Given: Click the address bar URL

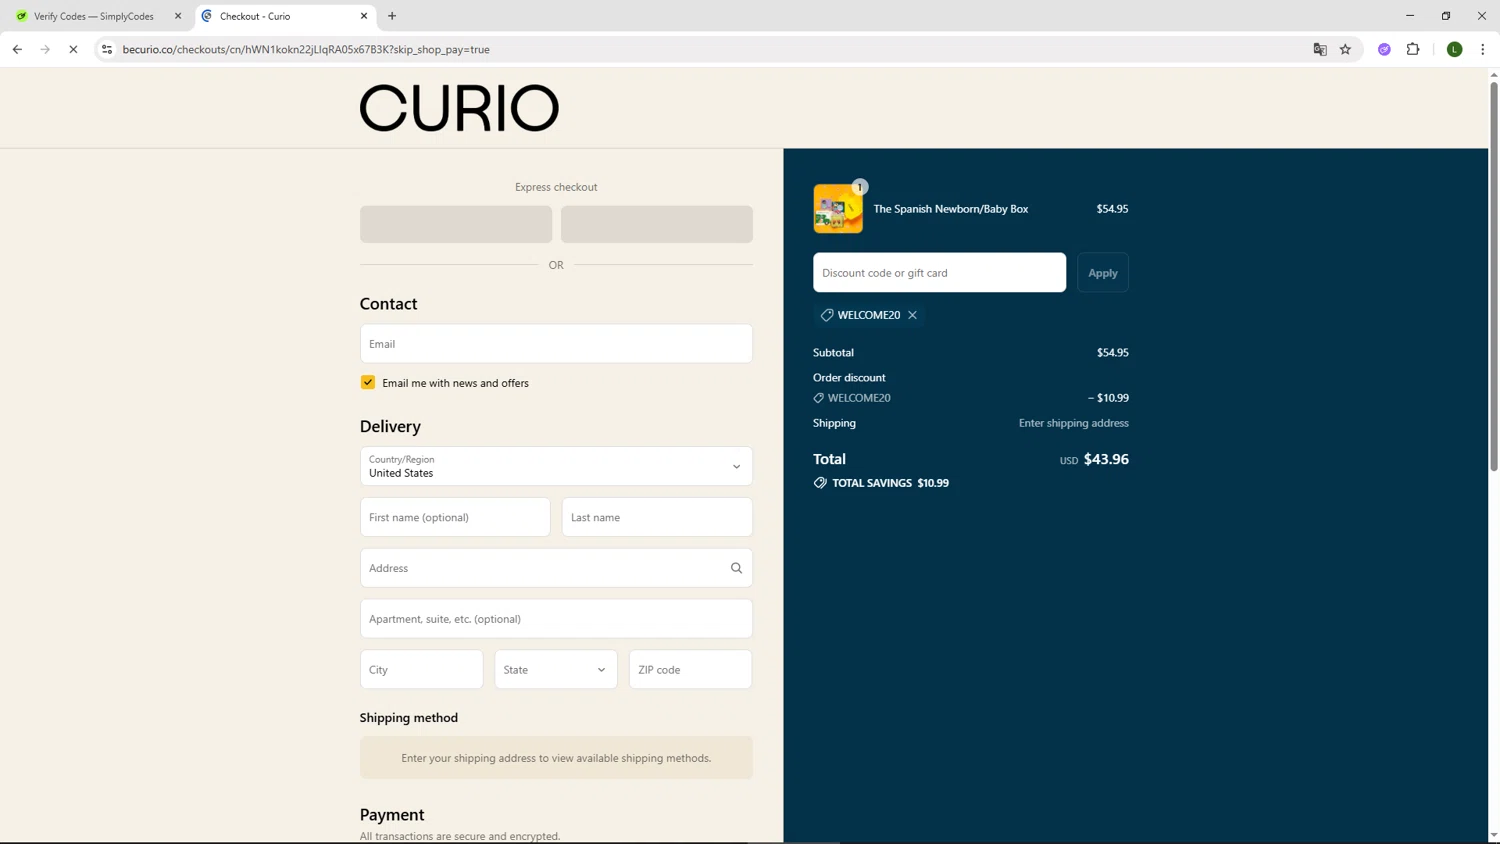Looking at the screenshot, I should (x=306, y=49).
